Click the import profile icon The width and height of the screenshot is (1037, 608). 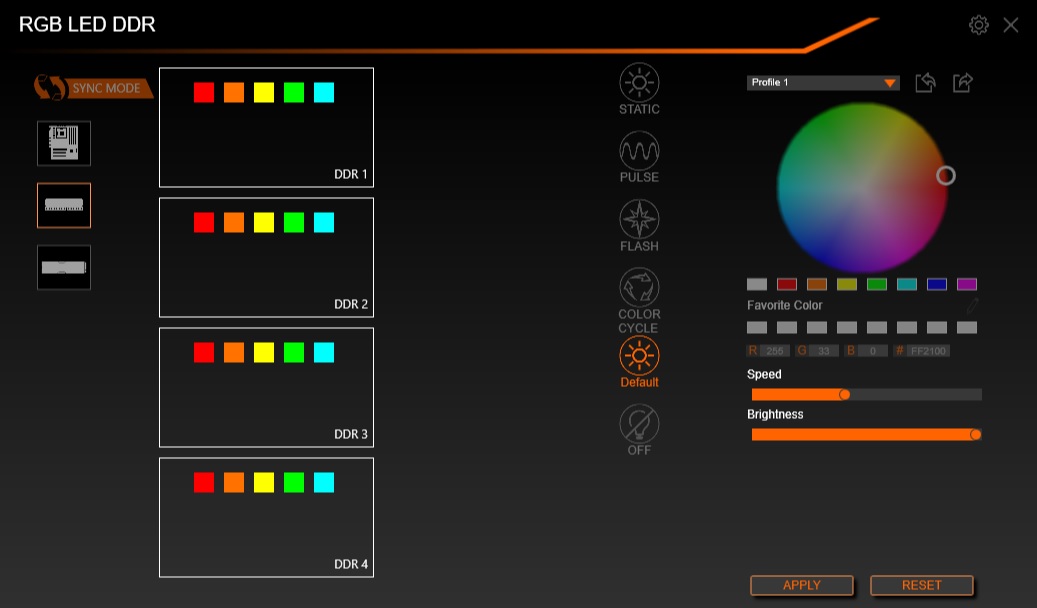[x=925, y=83]
